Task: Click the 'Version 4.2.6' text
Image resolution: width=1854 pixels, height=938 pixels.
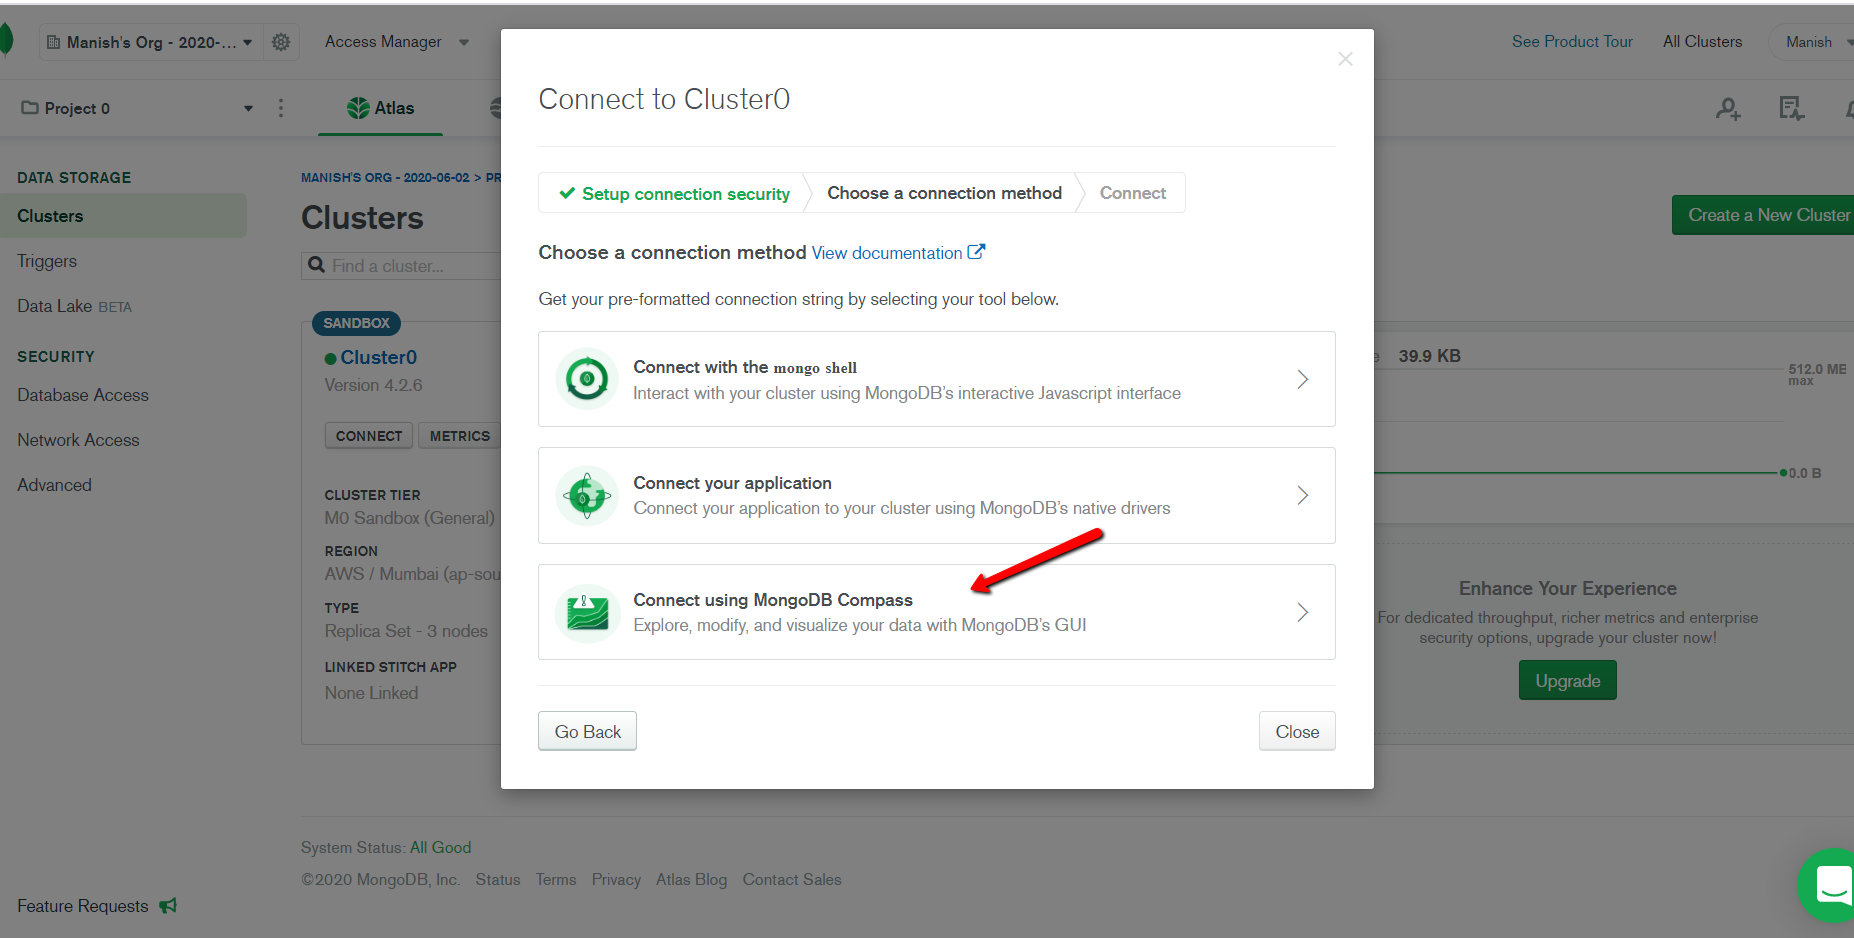Action: (x=373, y=385)
